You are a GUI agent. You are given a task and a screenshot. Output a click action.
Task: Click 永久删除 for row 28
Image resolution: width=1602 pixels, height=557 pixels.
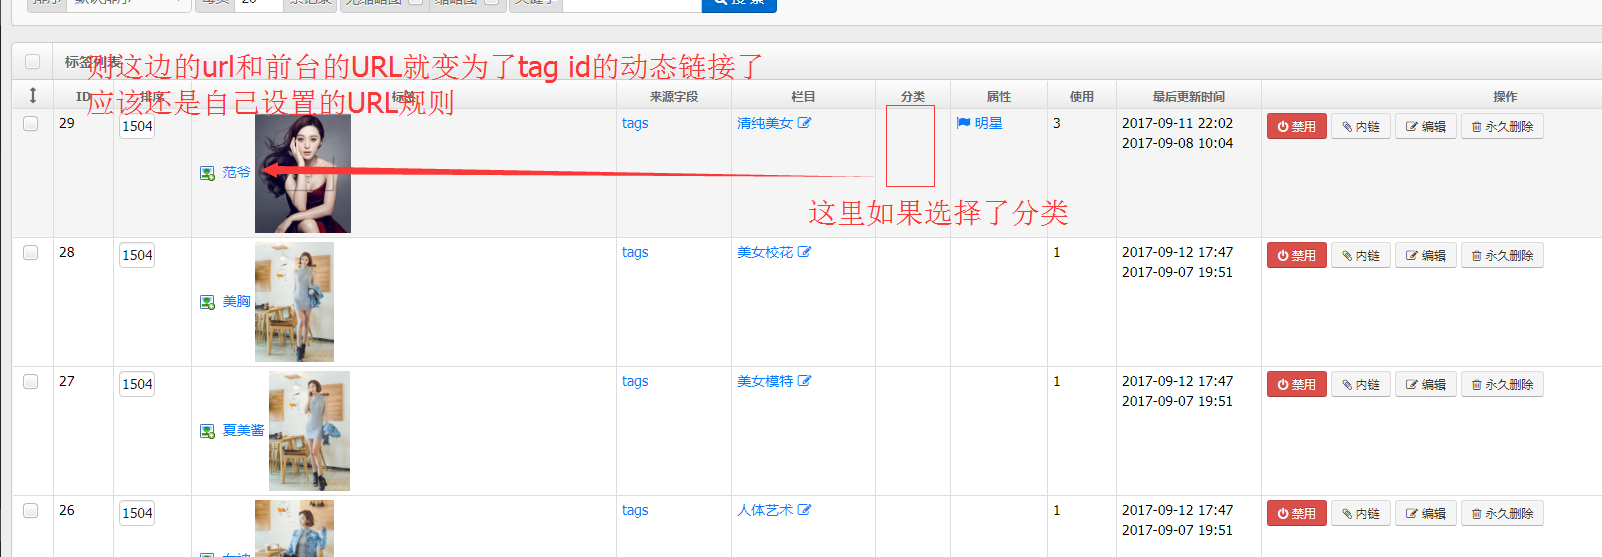(x=1502, y=256)
